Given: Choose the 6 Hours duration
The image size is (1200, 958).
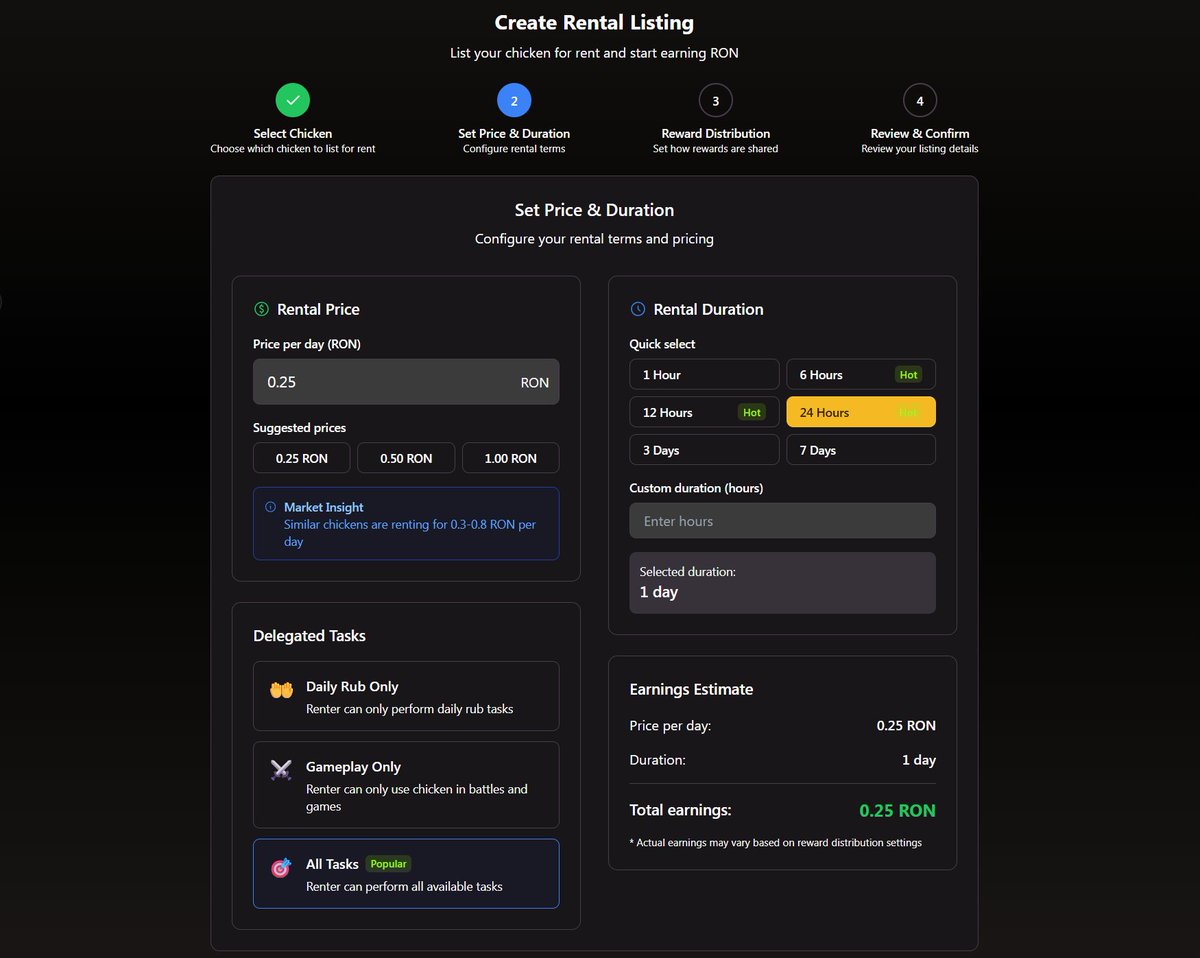Looking at the screenshot, I should pos(861,374).
